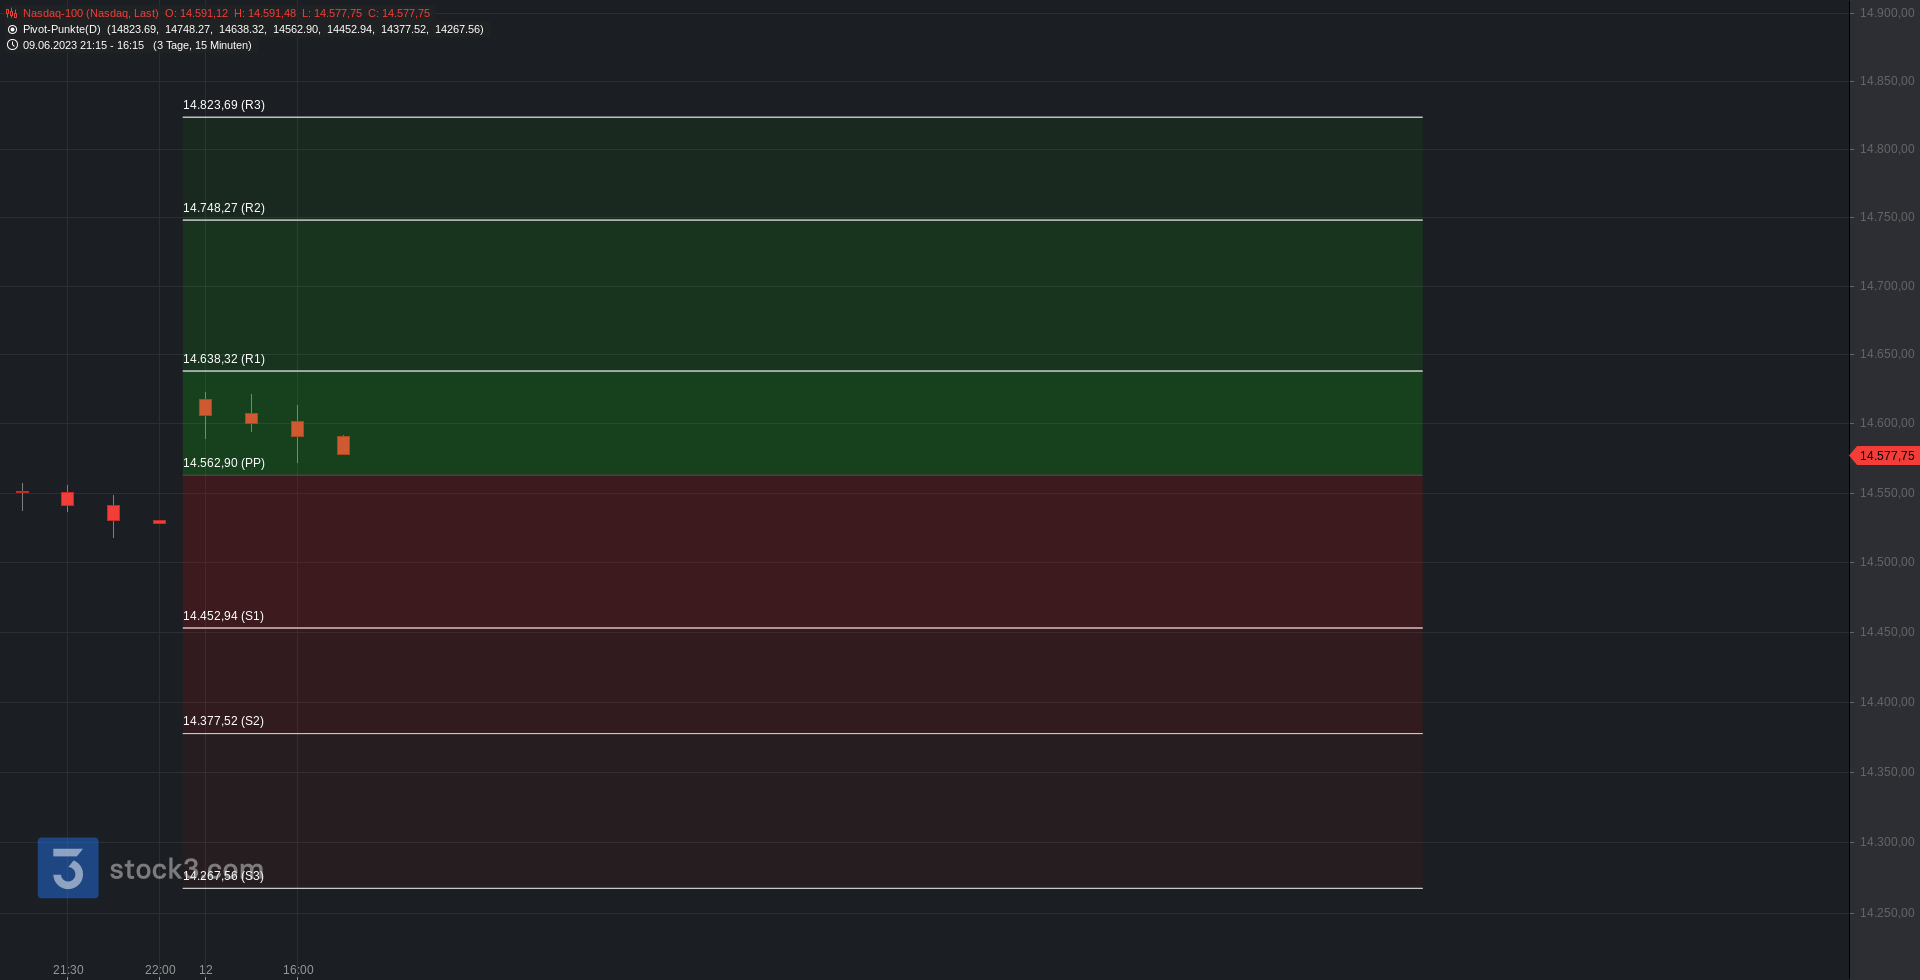Open the Pivot-Punkte(D) indicator settings label
Image resolution: width=1920 pixels, height=980 pixels.
click(x=62, y=30)
